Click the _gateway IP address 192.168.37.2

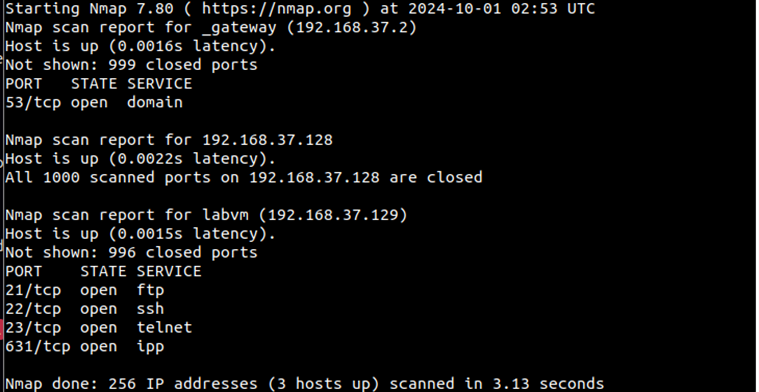[x=351, y=27]
